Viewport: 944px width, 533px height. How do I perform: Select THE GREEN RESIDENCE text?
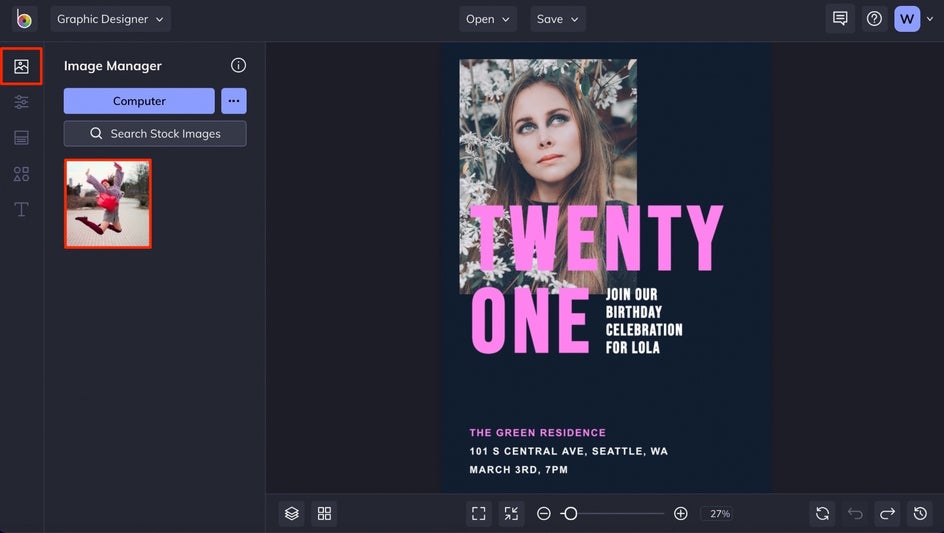[x=538, y=432]
